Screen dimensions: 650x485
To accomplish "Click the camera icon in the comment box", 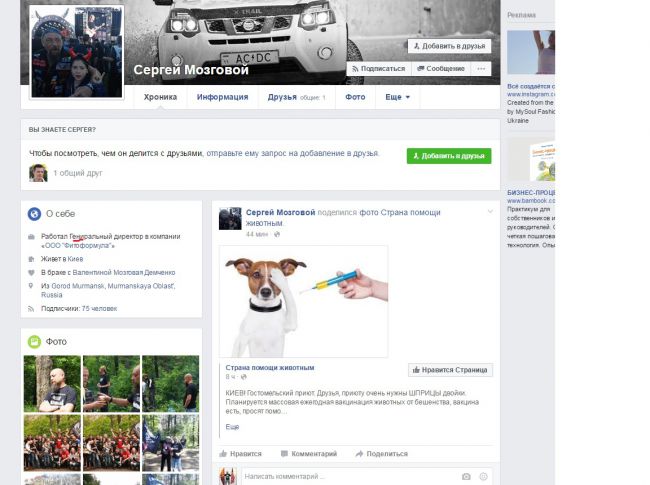I will [466, 477].
